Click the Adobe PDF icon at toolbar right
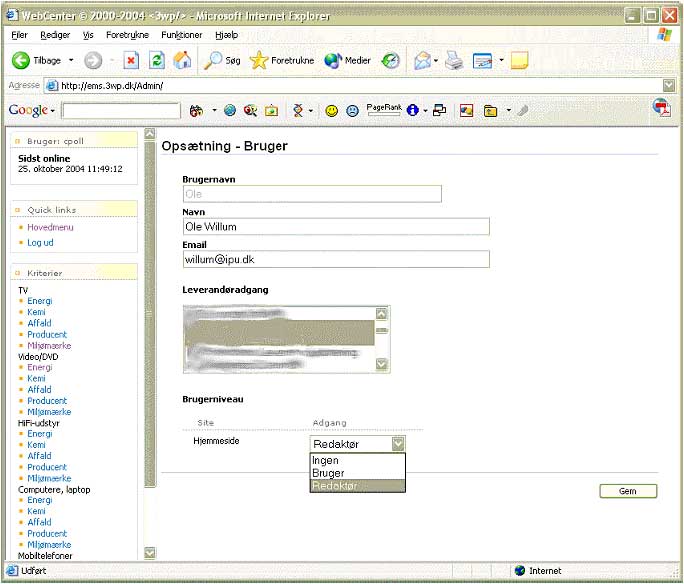 pyautogui.click(x=662, y=108)
